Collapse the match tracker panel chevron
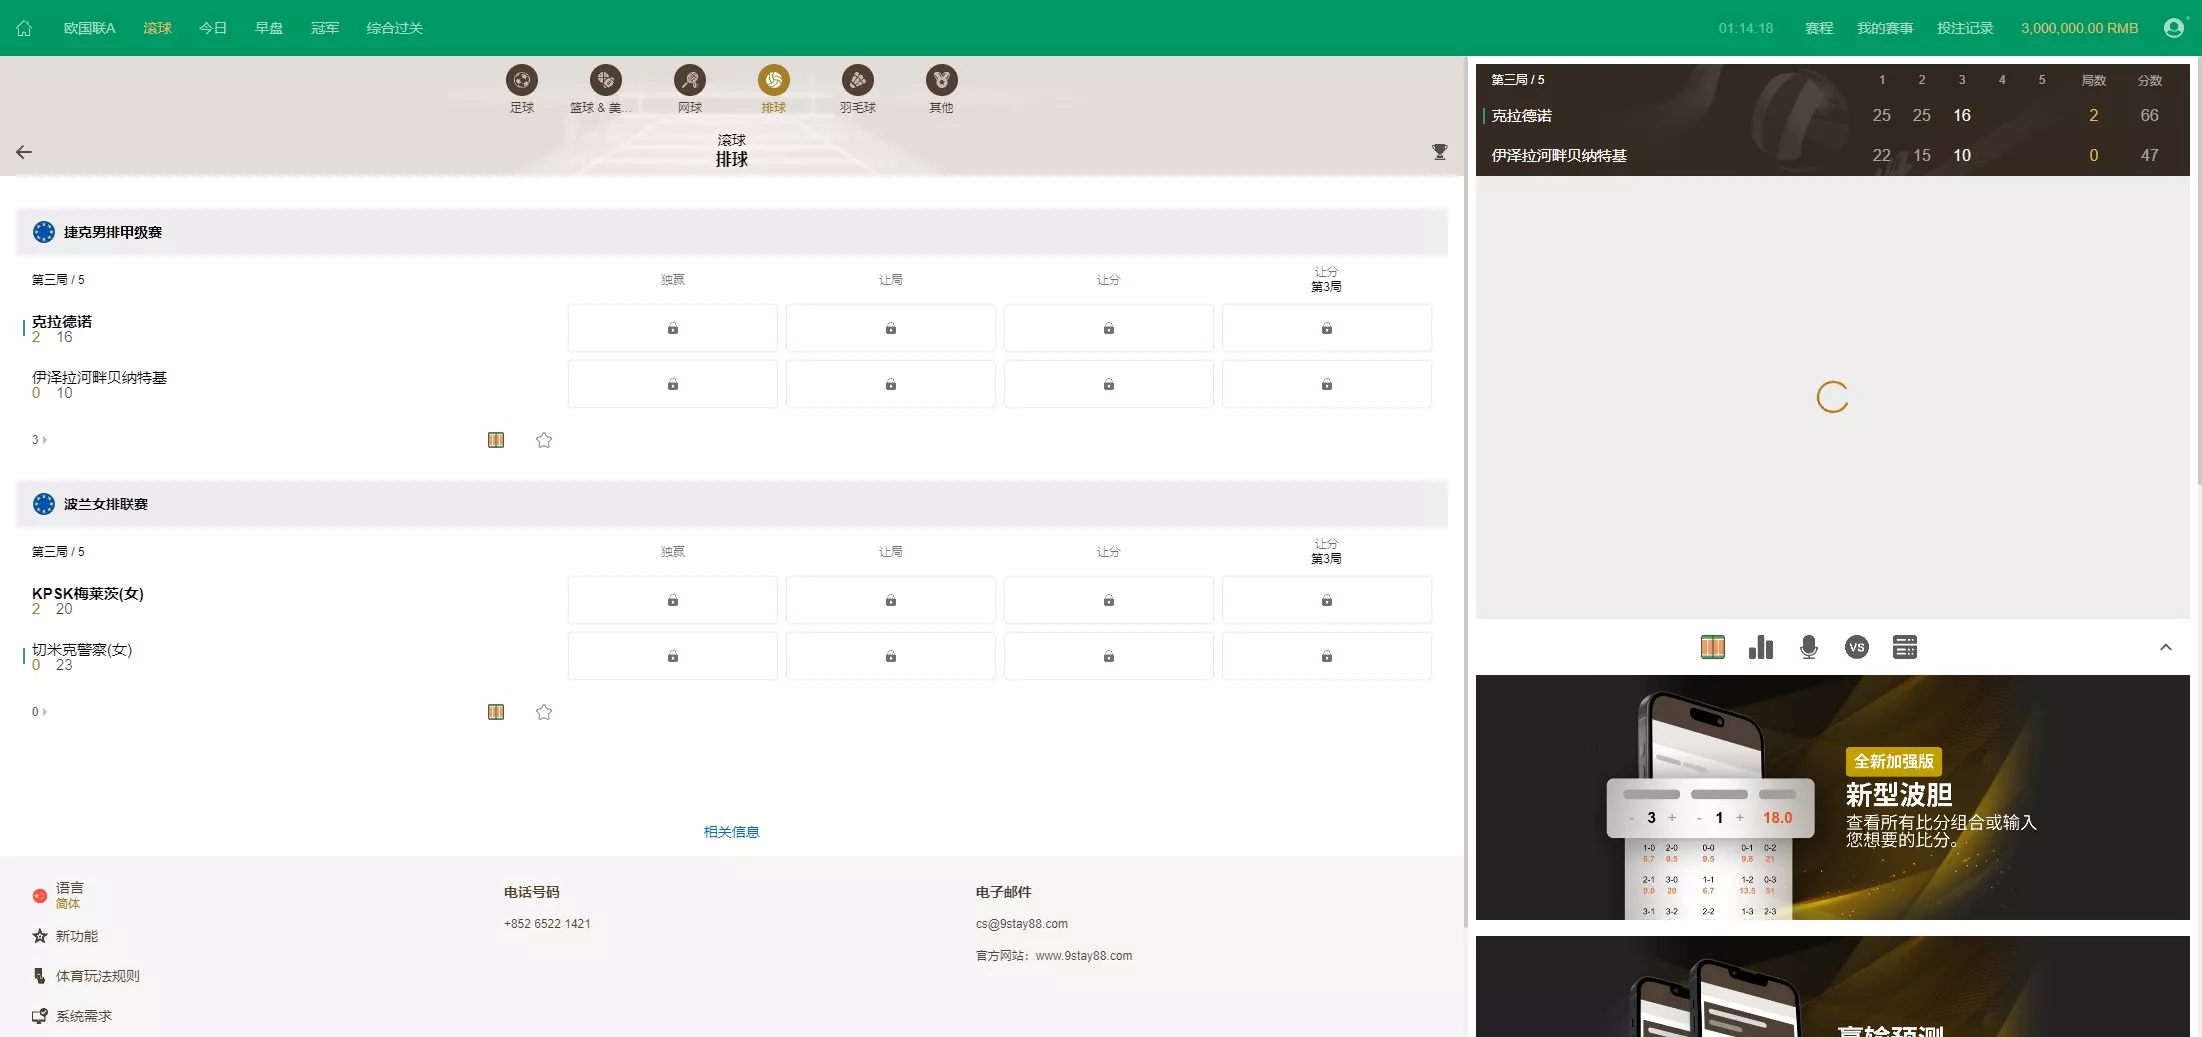This screenshot has height=1037, width=2202. pyautogui.click(x=2165, y=648)
